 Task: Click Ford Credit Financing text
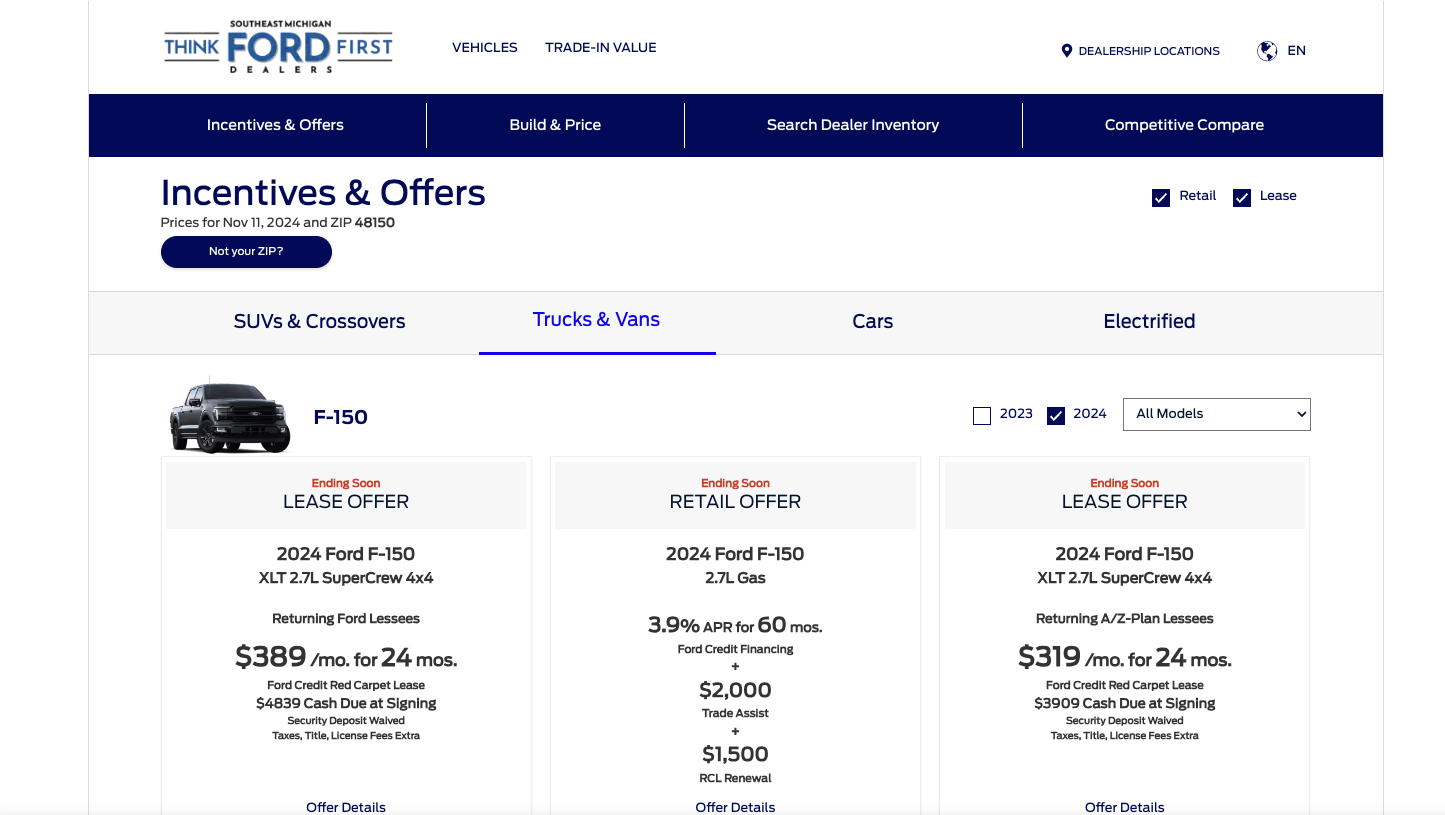[x=735, y=649]
